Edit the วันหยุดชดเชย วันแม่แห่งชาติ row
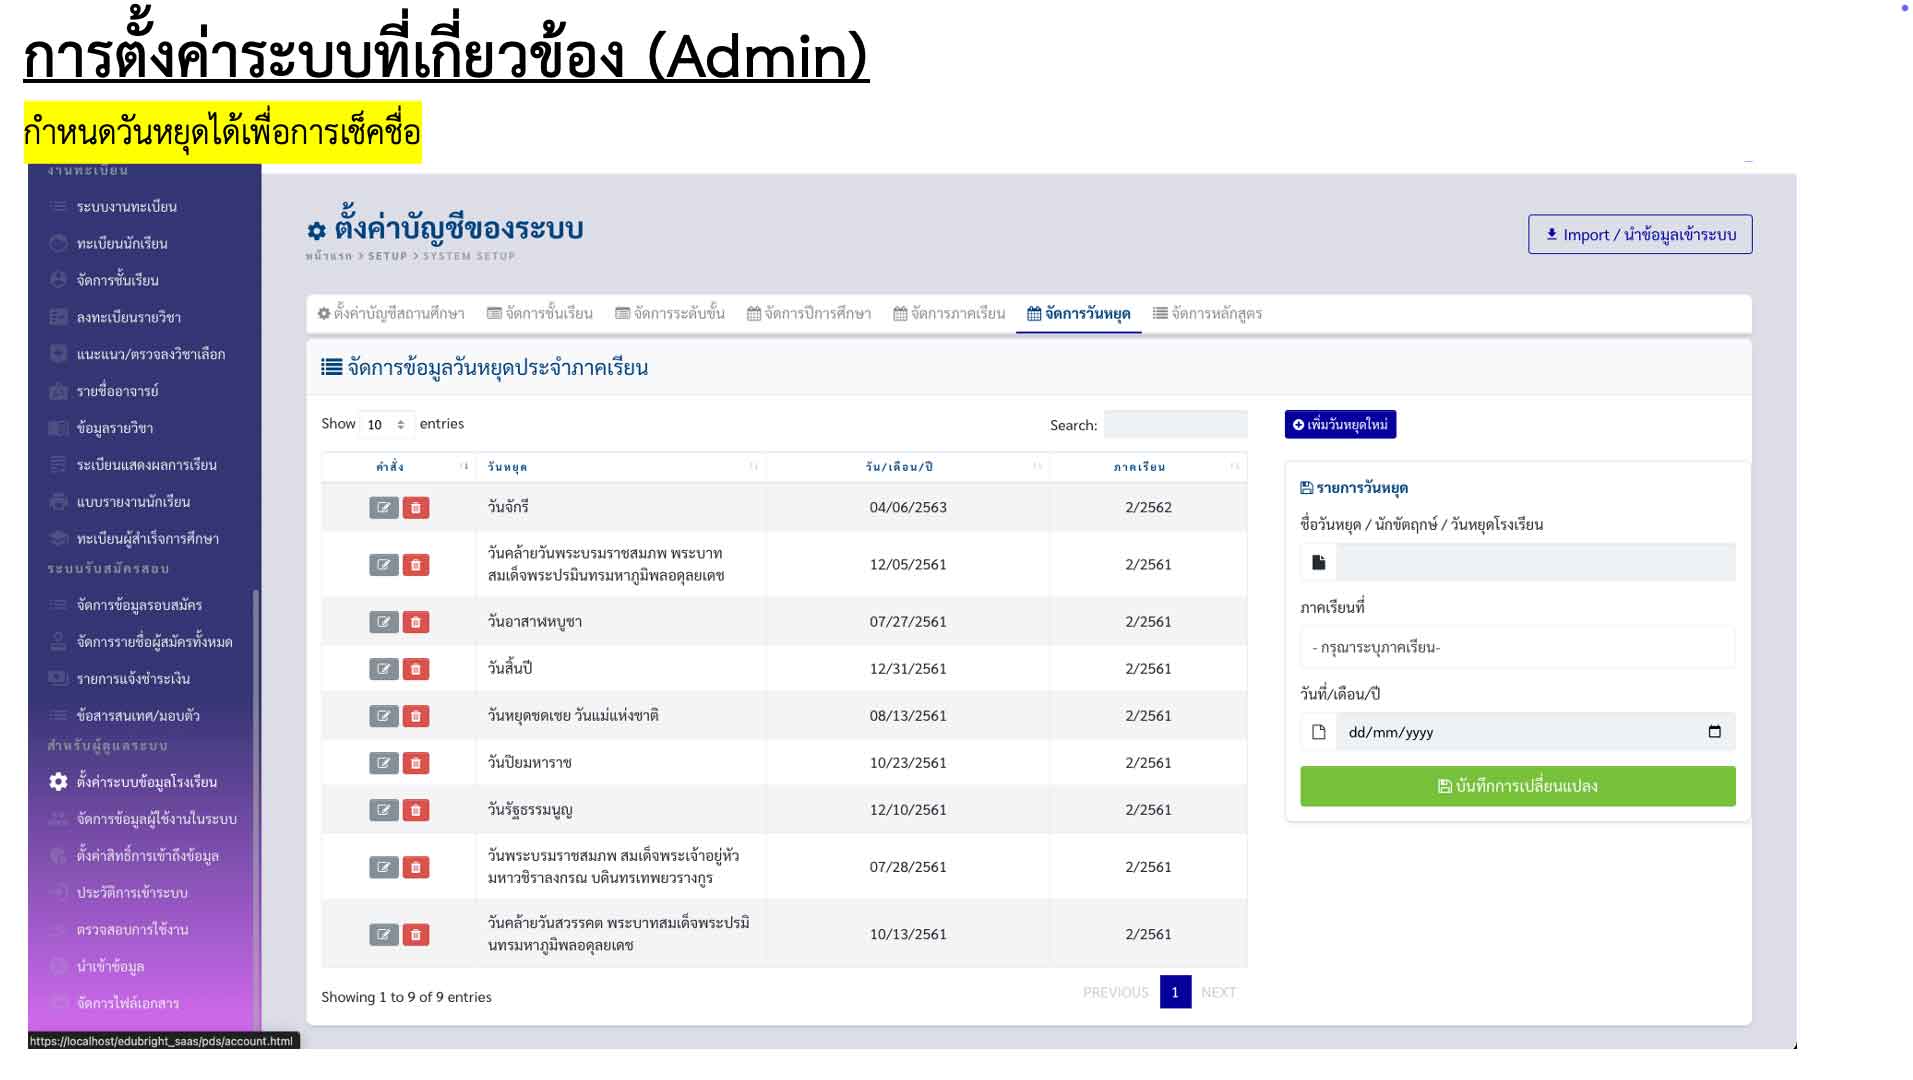1913x1080 pixels. 383,716
